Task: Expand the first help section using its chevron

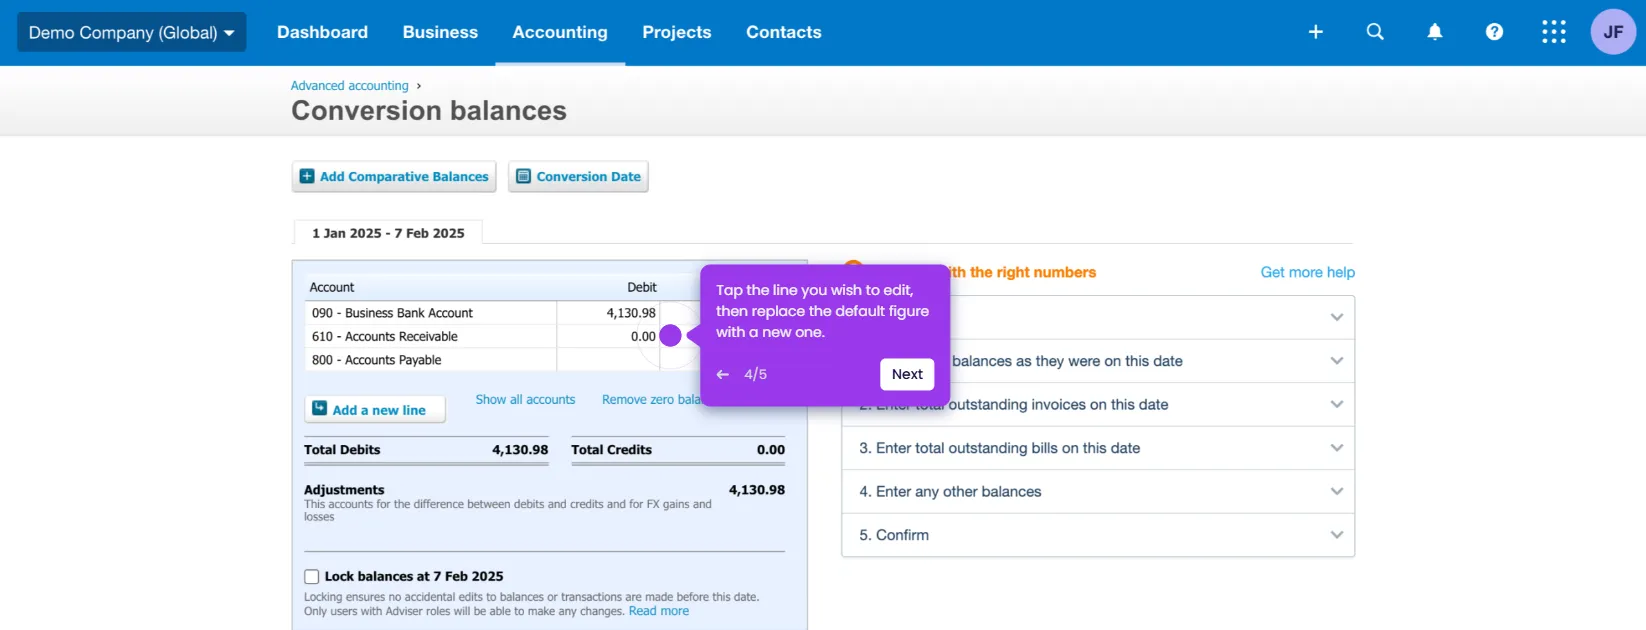Action: click(1337, 317)
